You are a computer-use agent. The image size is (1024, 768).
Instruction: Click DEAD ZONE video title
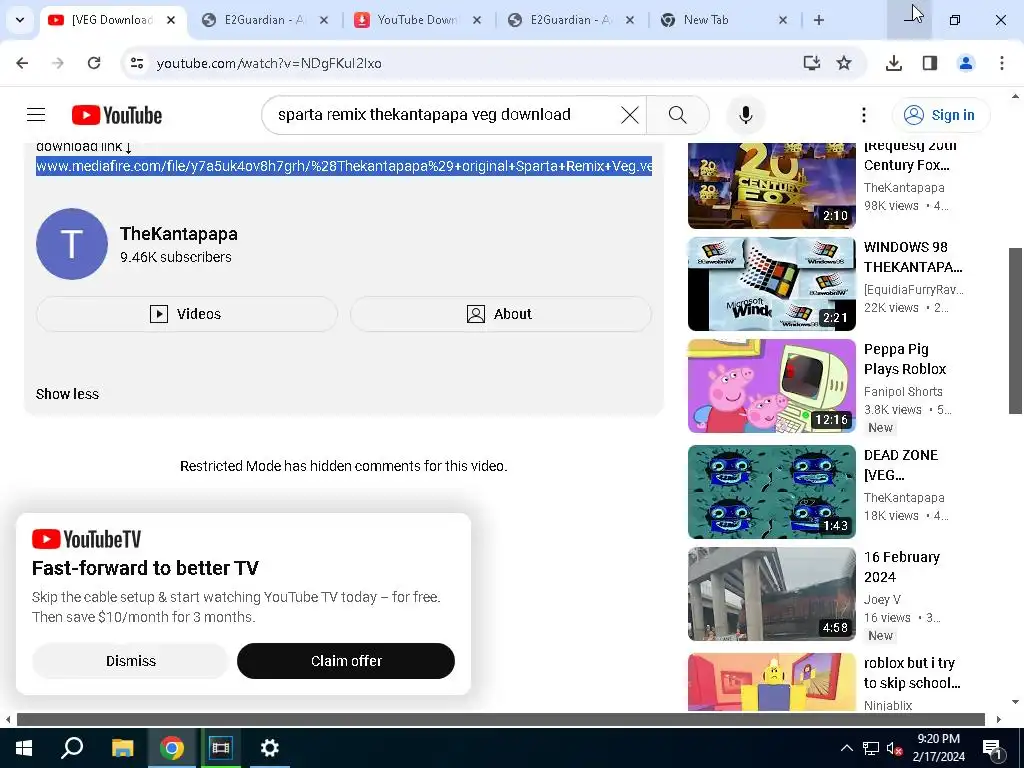coord(901,465)
